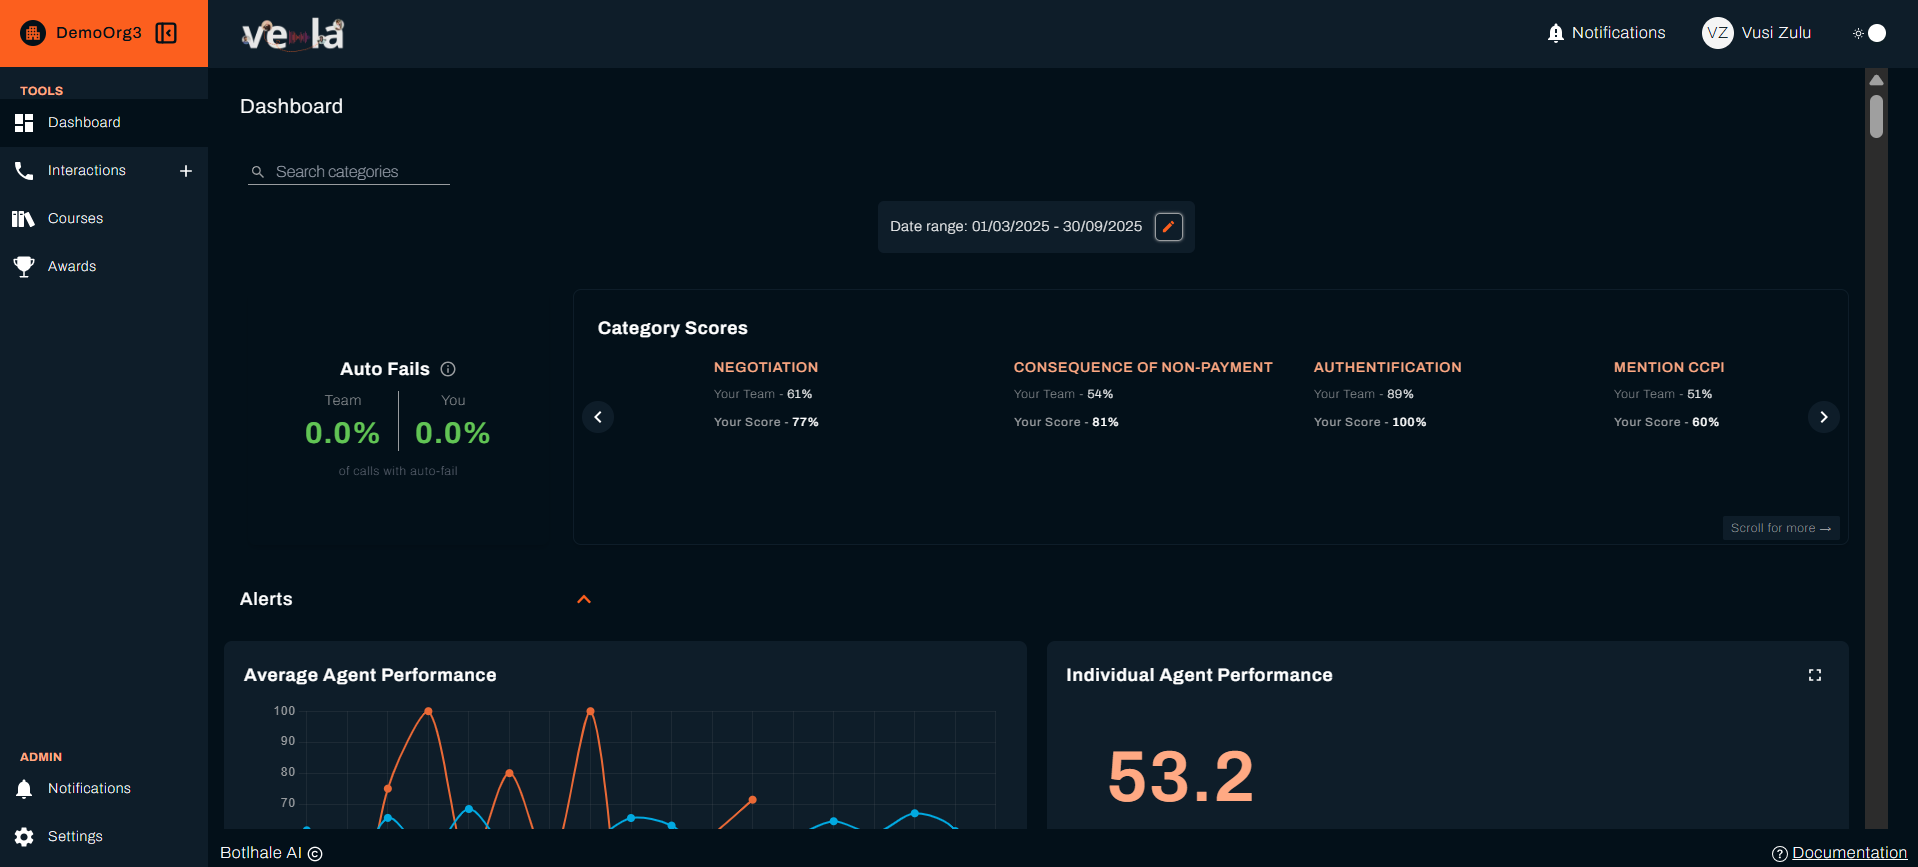The width and height of the screenshot is (1918, 867).
Task: Open the Documentation link
Action: 1848,853
